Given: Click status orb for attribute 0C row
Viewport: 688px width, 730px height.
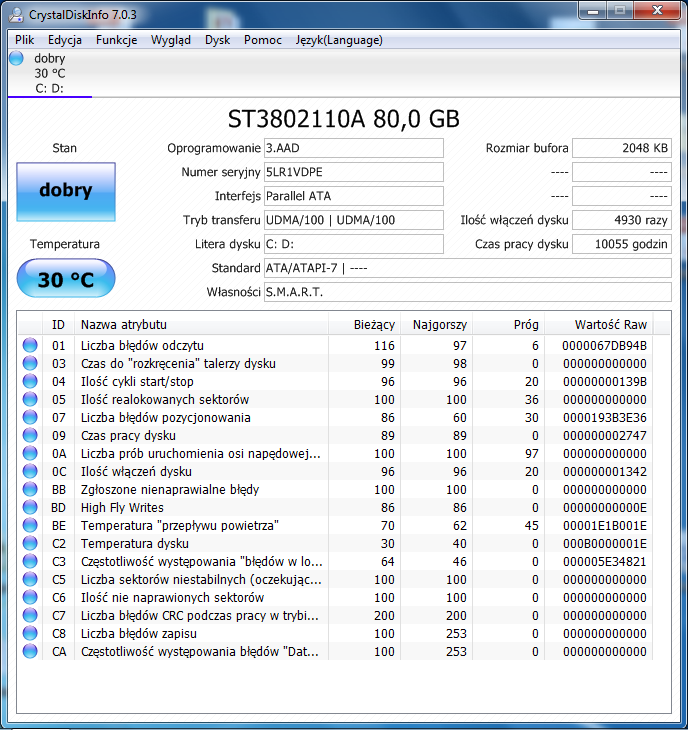Looking at the screenshot, I should click(x=30, y=472).
